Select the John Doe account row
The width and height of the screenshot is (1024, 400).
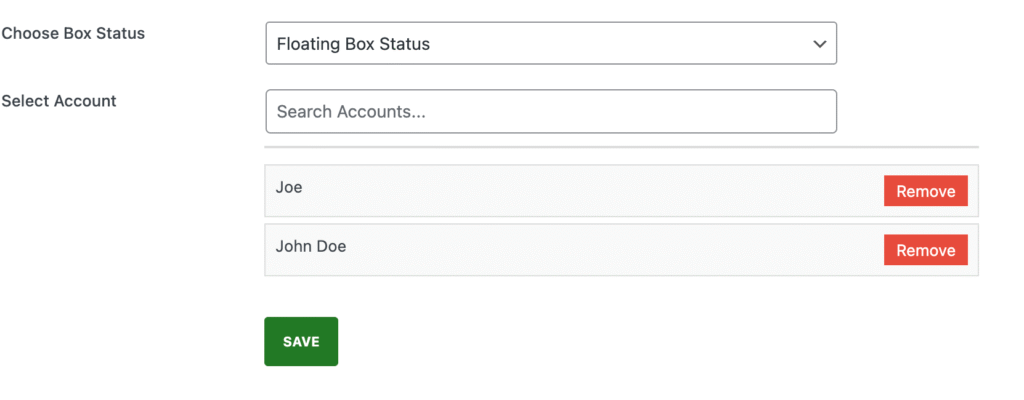pos(621,250)
